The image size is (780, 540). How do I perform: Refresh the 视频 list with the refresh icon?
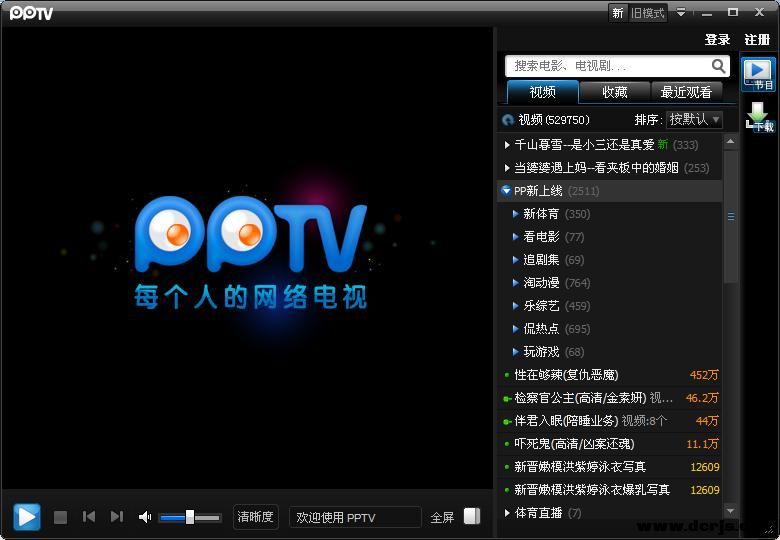coord(508,120)
